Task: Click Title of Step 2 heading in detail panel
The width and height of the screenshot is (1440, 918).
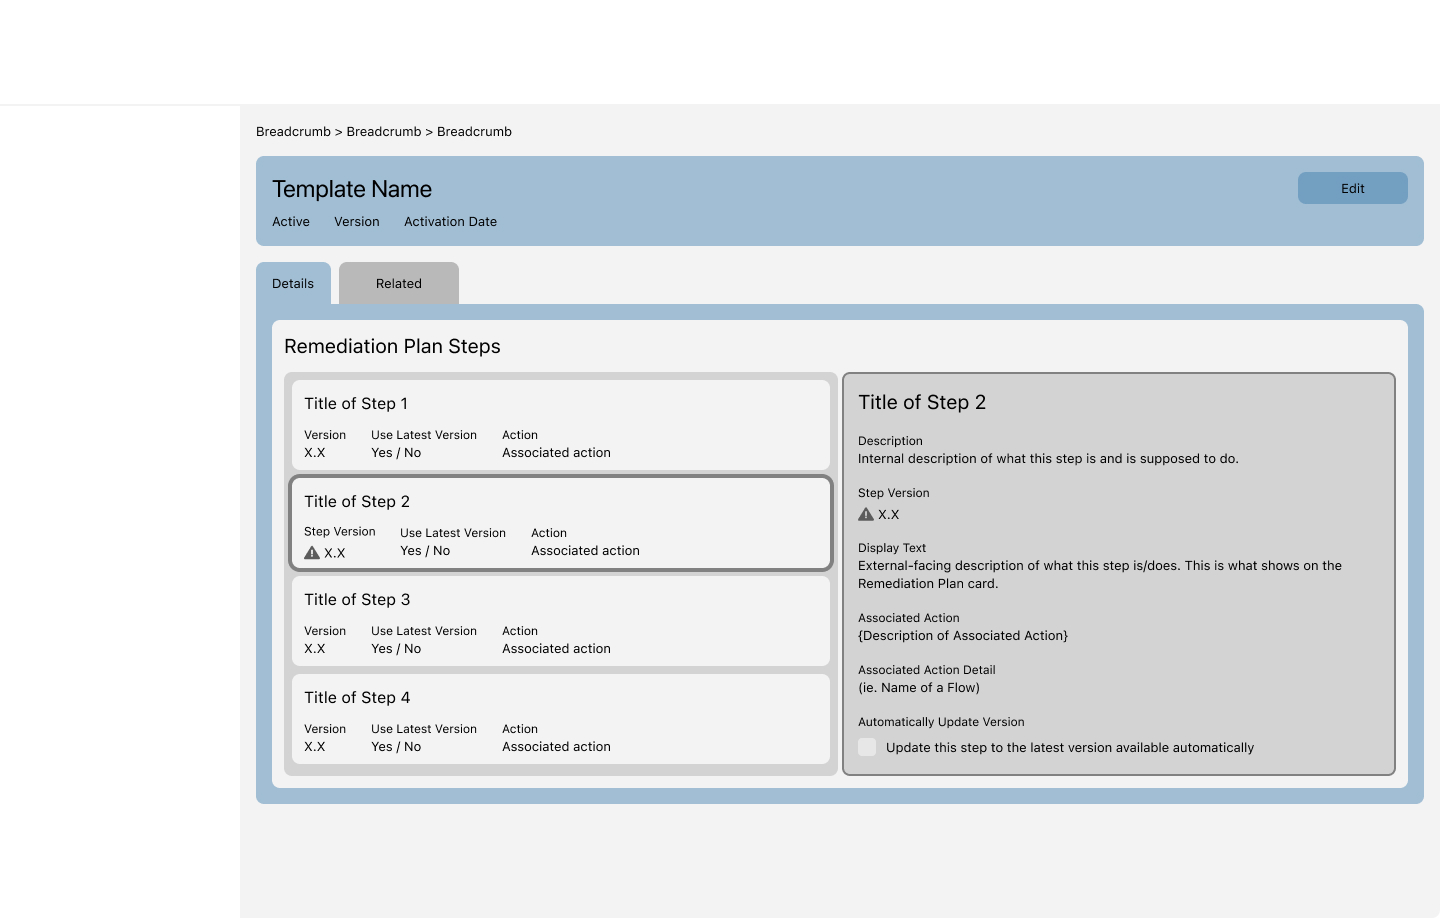Action: tap(922, 402)
